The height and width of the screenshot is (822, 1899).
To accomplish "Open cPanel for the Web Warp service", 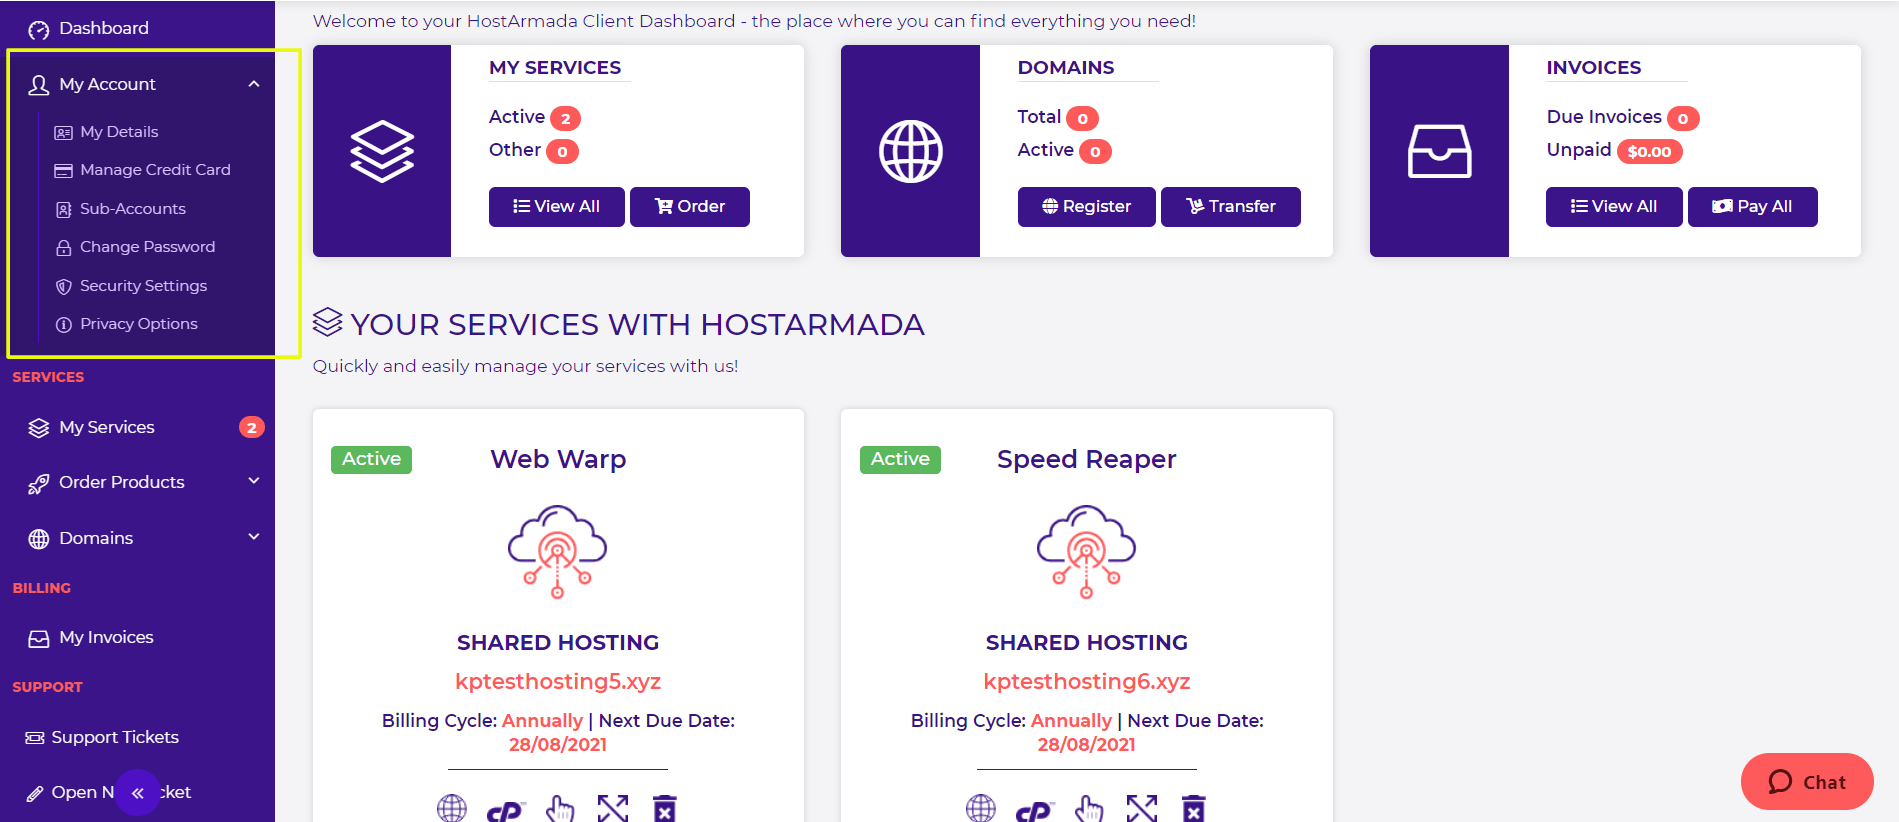I will coord(505,810).
